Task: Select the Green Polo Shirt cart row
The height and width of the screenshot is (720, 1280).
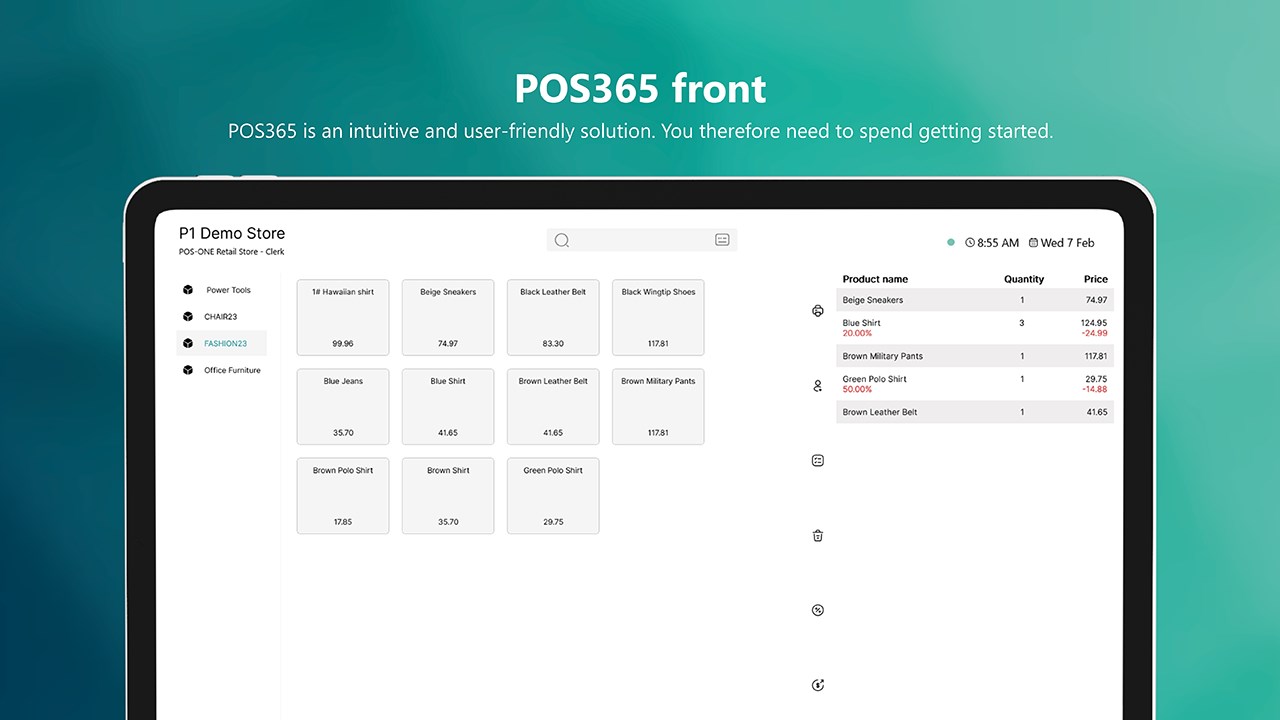Action: tap(975, 384)
